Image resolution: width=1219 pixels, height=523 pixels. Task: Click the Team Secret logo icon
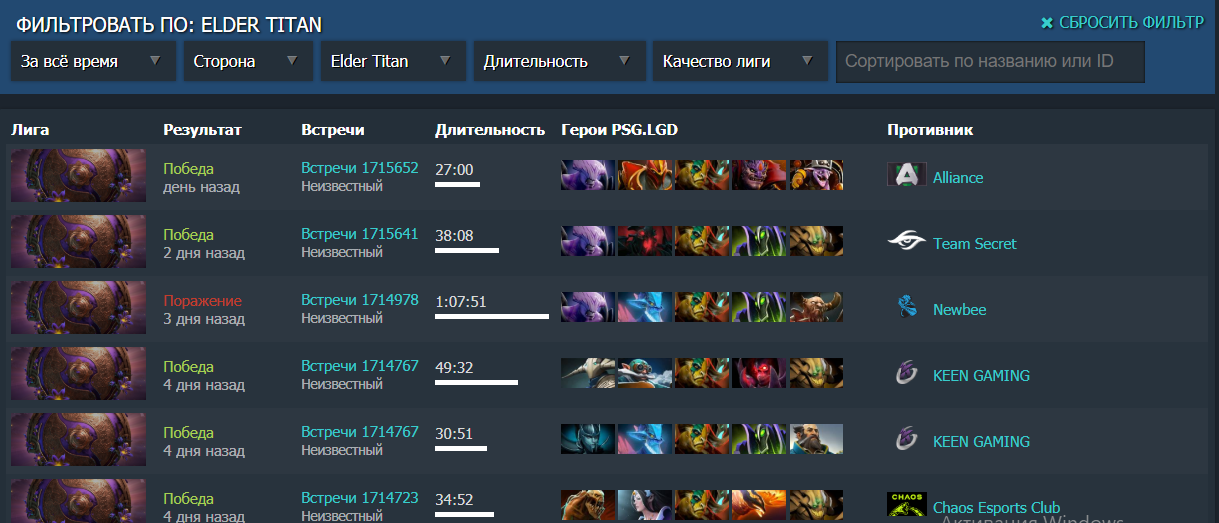click(906, 242)
